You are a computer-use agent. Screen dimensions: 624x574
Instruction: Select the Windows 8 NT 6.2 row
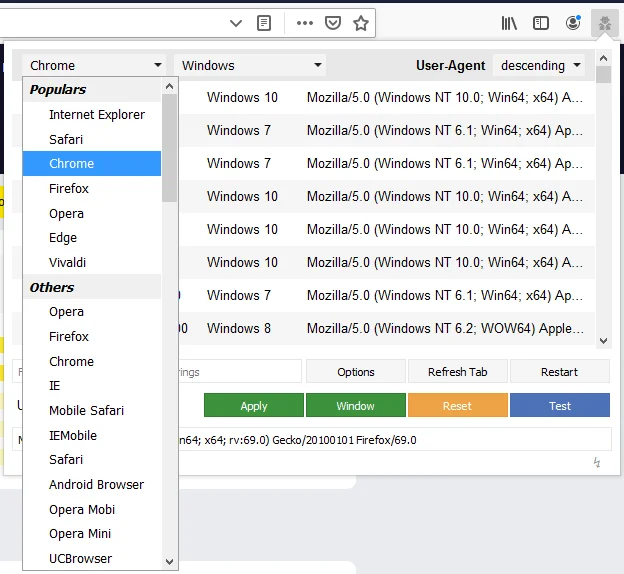[303, 328]
